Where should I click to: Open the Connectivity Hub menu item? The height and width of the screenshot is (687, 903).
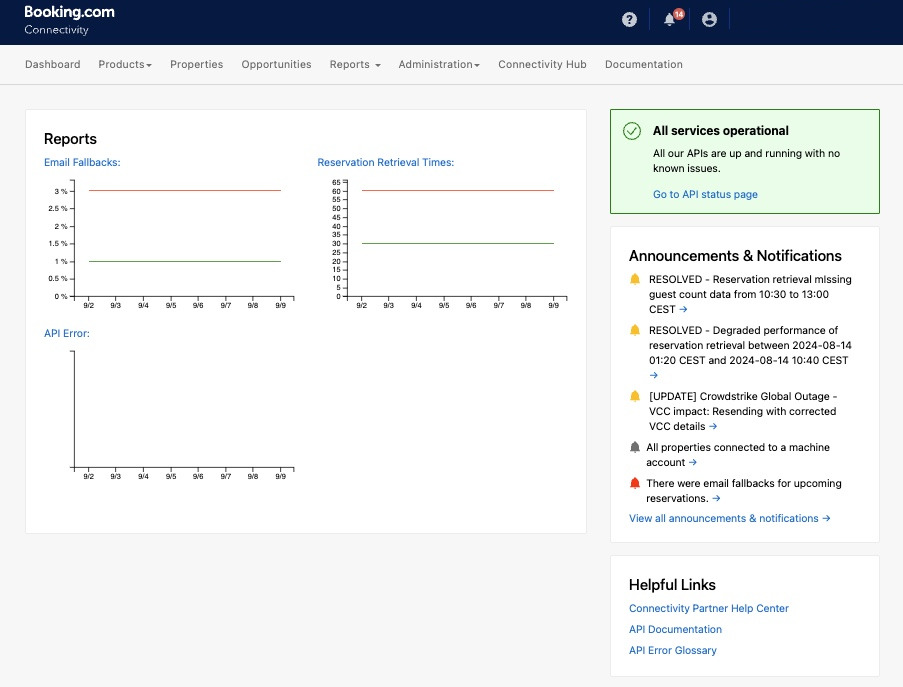[x=542, y=65]
